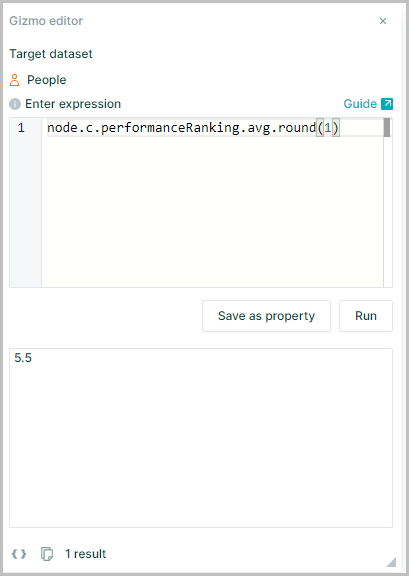Image resolution: width=409 pixels, height=576 pixels.
Task: Click the Save as property button
Action: click(x=266, y=316)
